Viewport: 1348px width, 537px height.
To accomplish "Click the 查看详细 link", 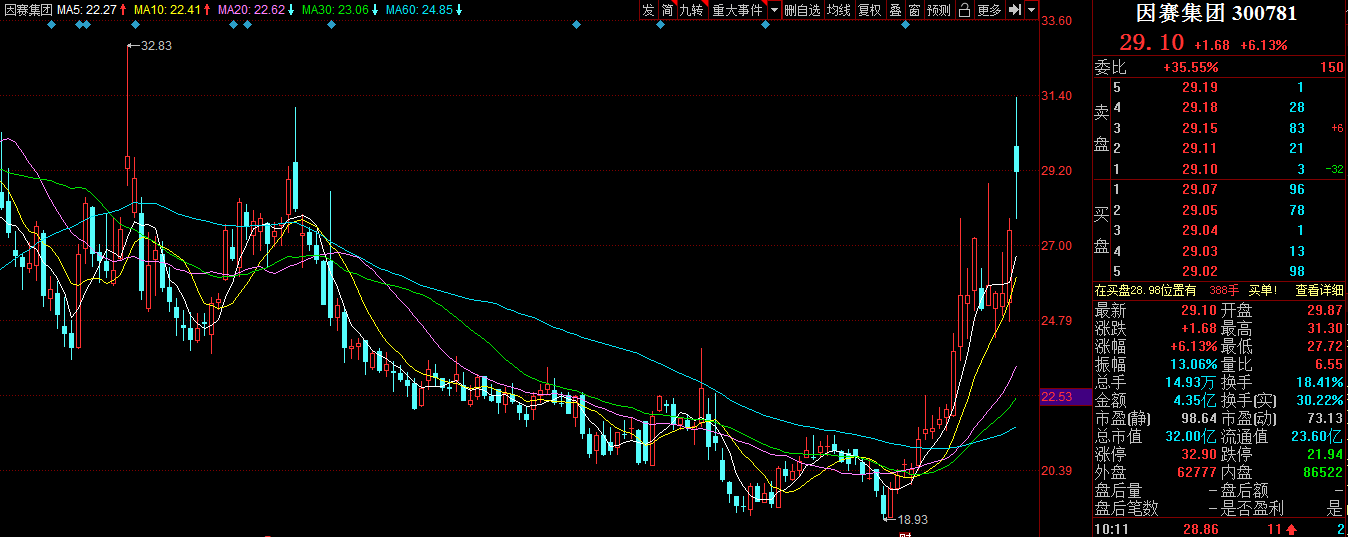I will pos(1319,290).
